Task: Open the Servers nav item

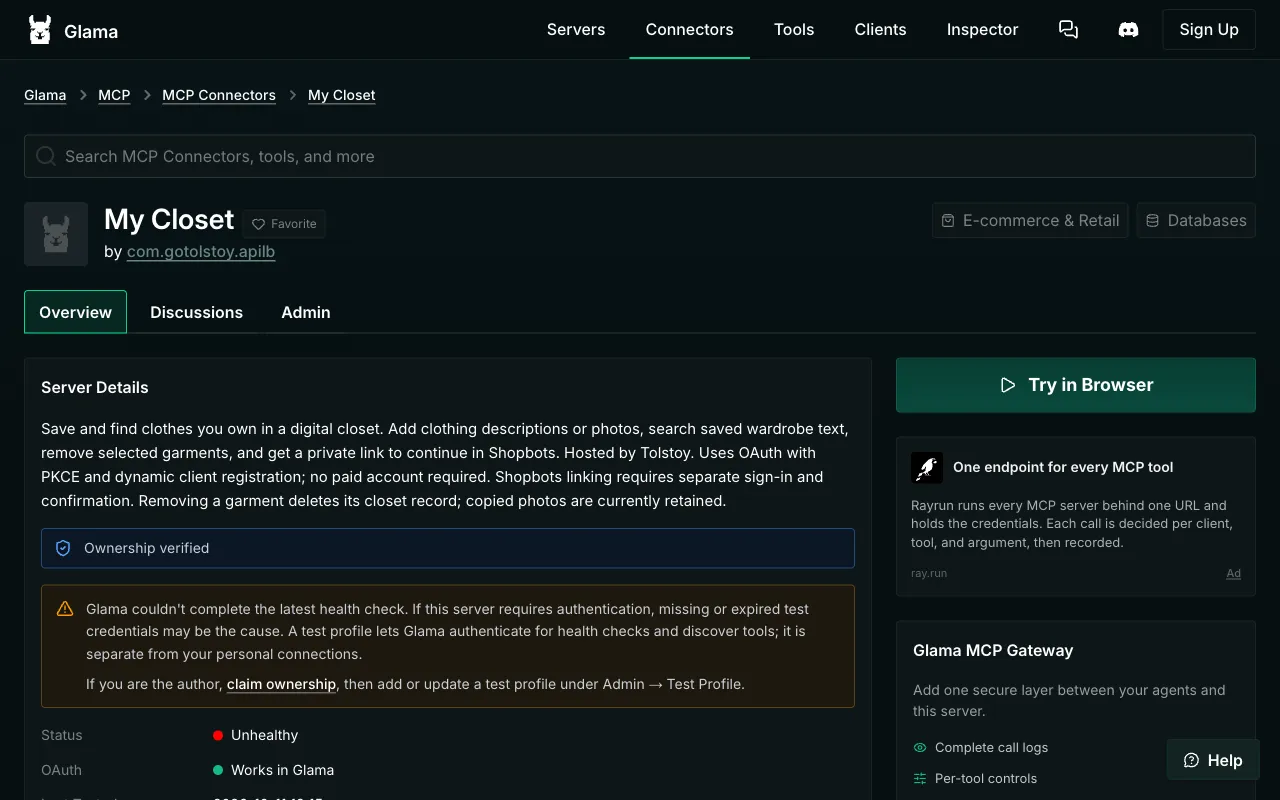Action: pos(576,30)
